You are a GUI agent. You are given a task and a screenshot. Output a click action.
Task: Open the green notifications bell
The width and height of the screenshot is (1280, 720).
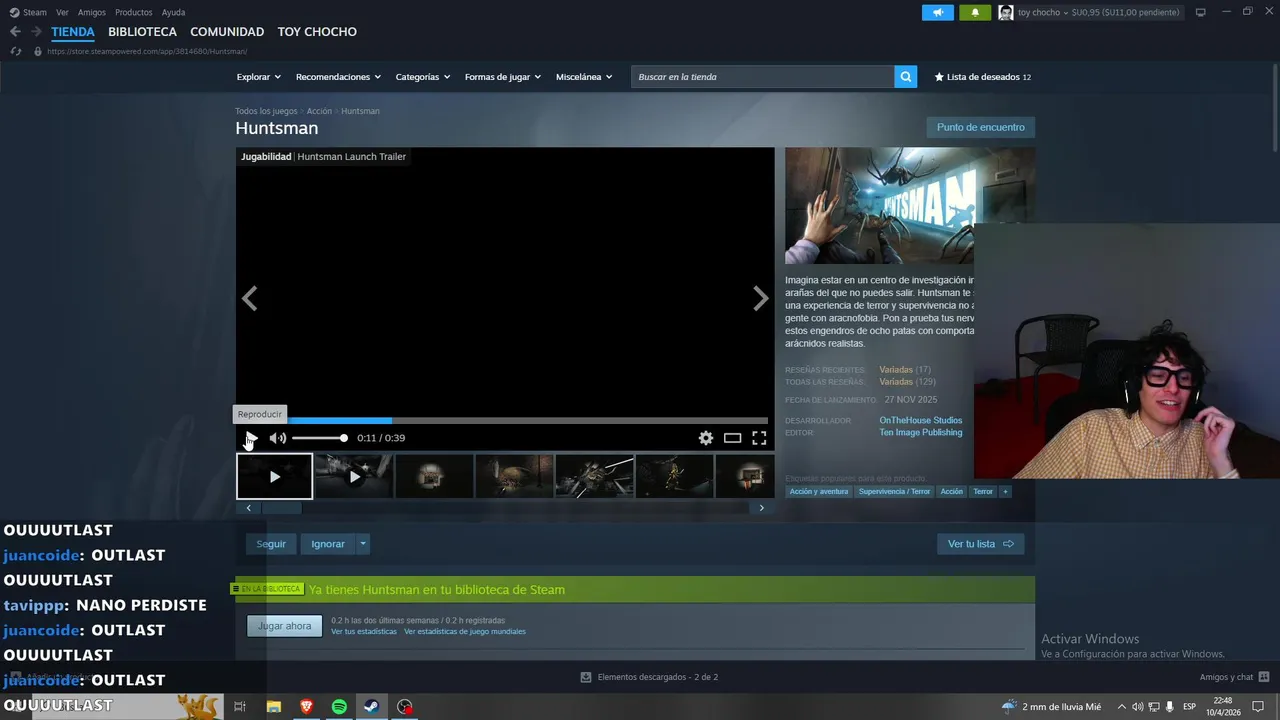click(x=975, y=12)
